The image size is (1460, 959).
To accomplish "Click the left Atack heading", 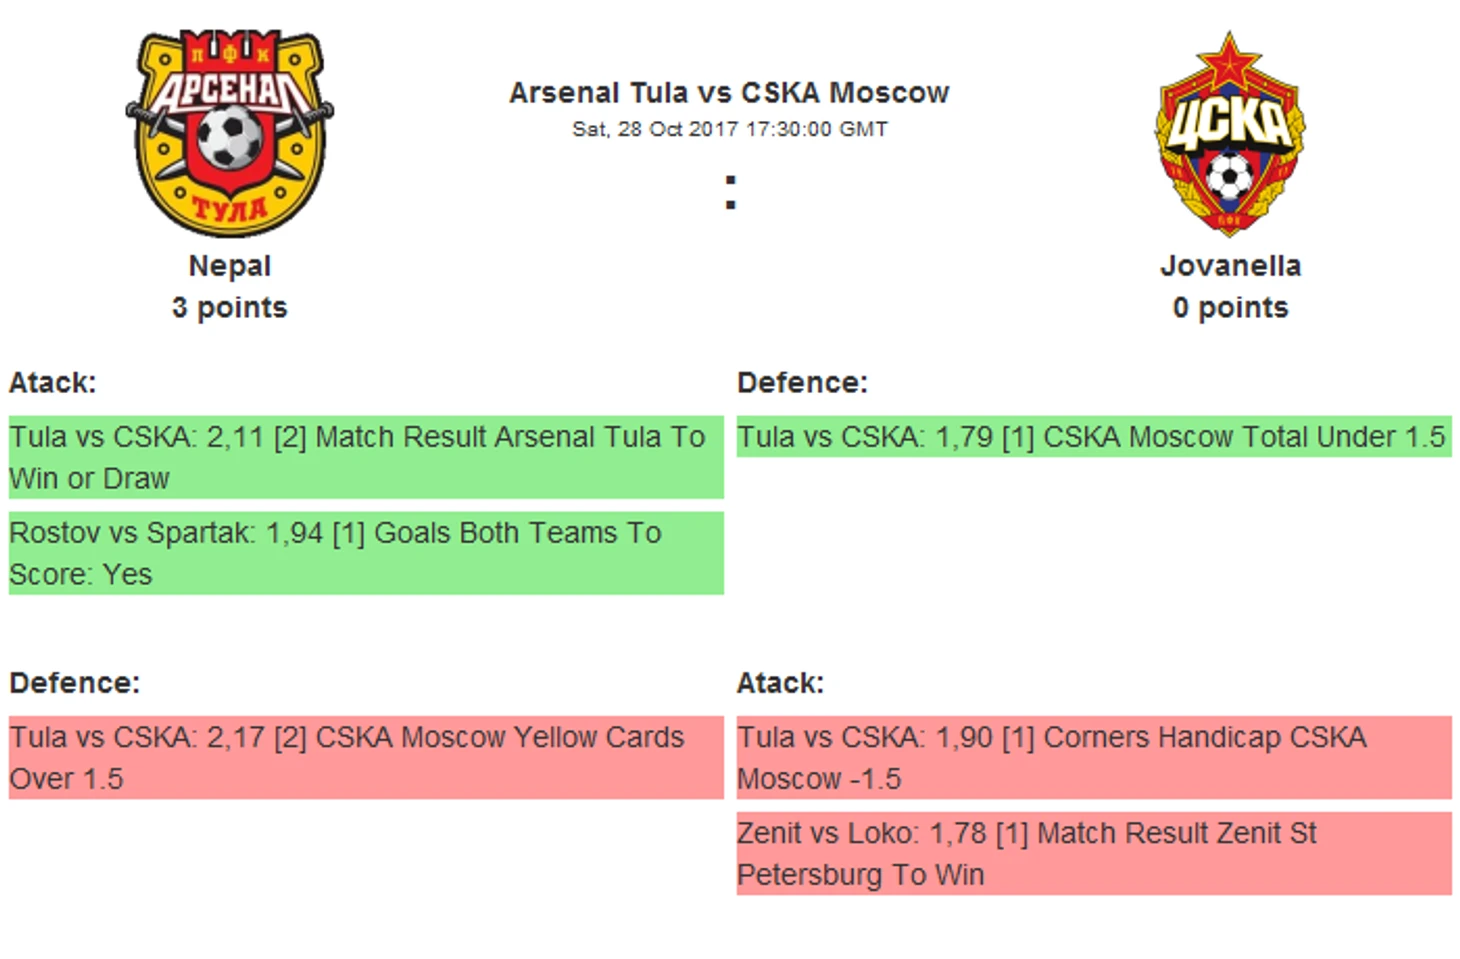I will coord(53,383).
